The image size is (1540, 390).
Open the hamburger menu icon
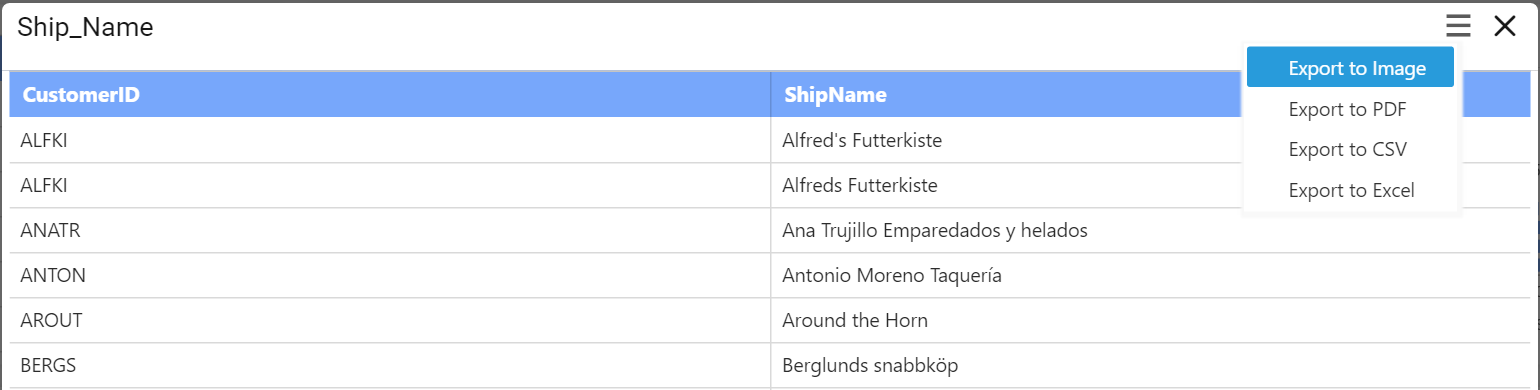point(1458,27)
